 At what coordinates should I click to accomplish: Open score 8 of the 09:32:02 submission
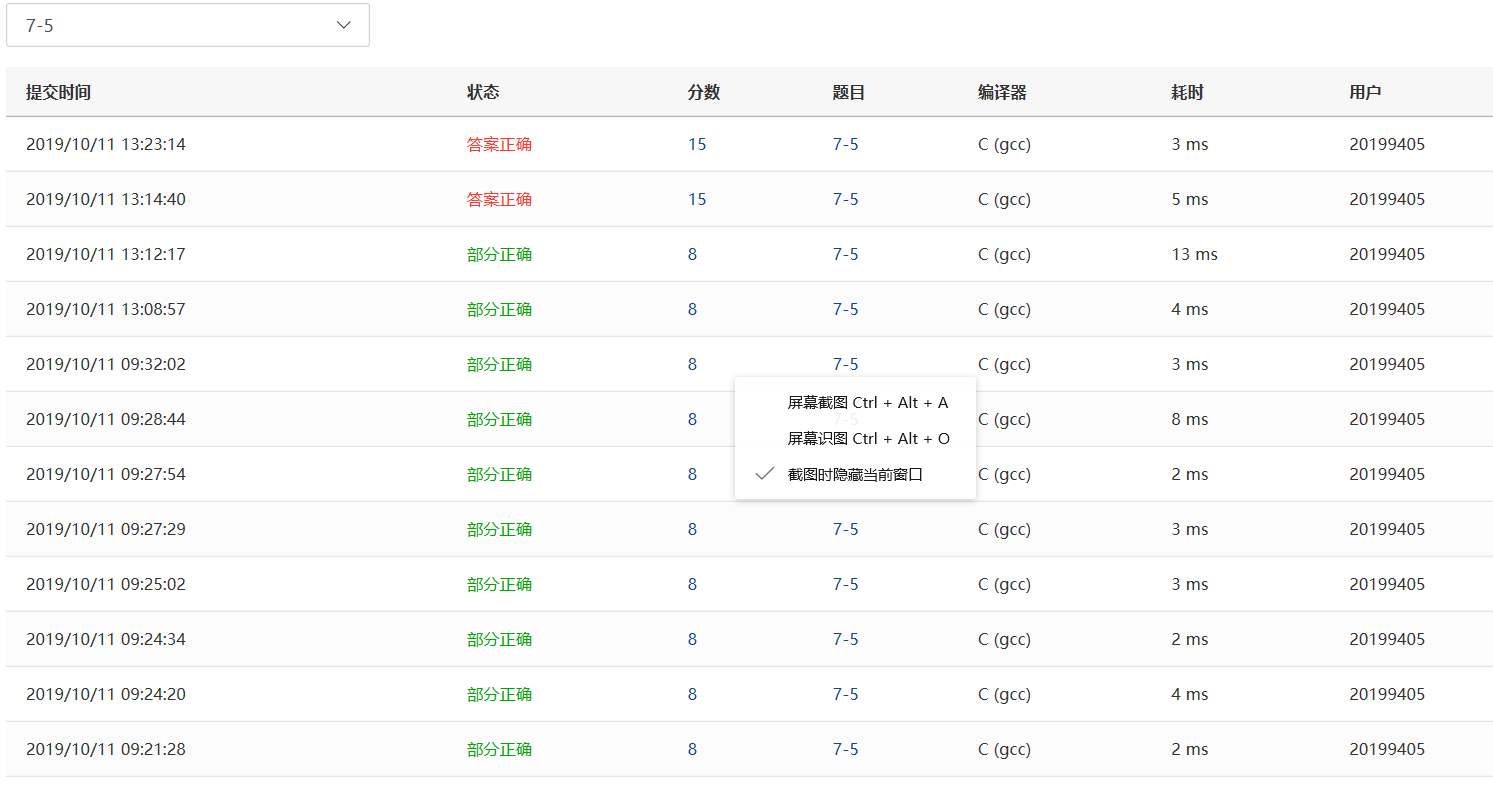point(692,364)
